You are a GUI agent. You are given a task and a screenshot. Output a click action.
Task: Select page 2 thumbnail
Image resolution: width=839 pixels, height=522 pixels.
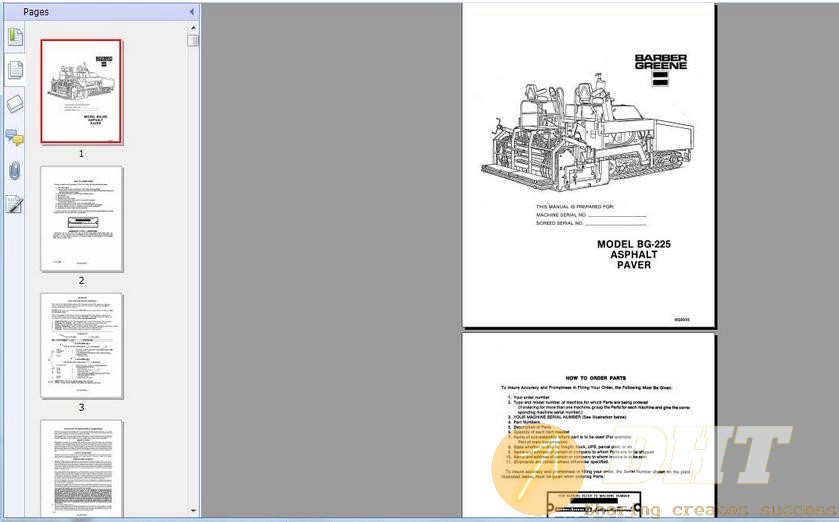pos(81,219)
